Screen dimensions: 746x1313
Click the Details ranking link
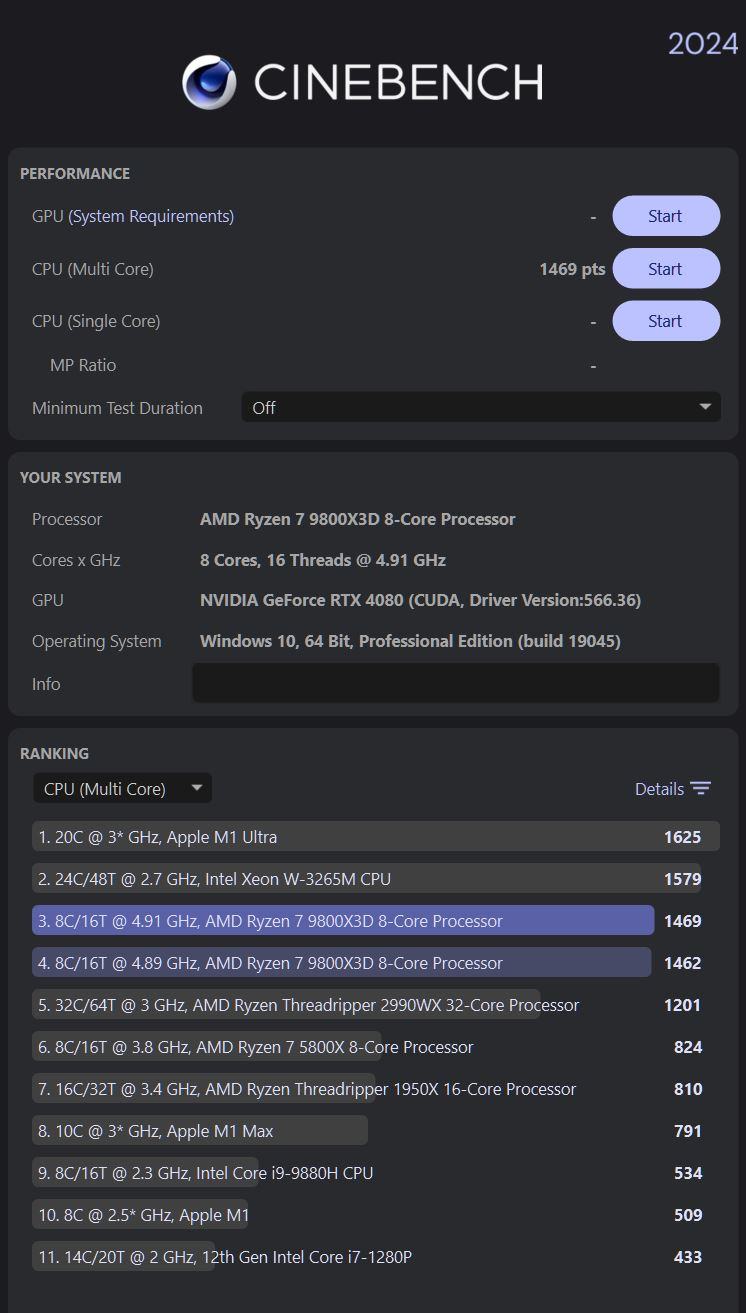(x=659, y=789)
